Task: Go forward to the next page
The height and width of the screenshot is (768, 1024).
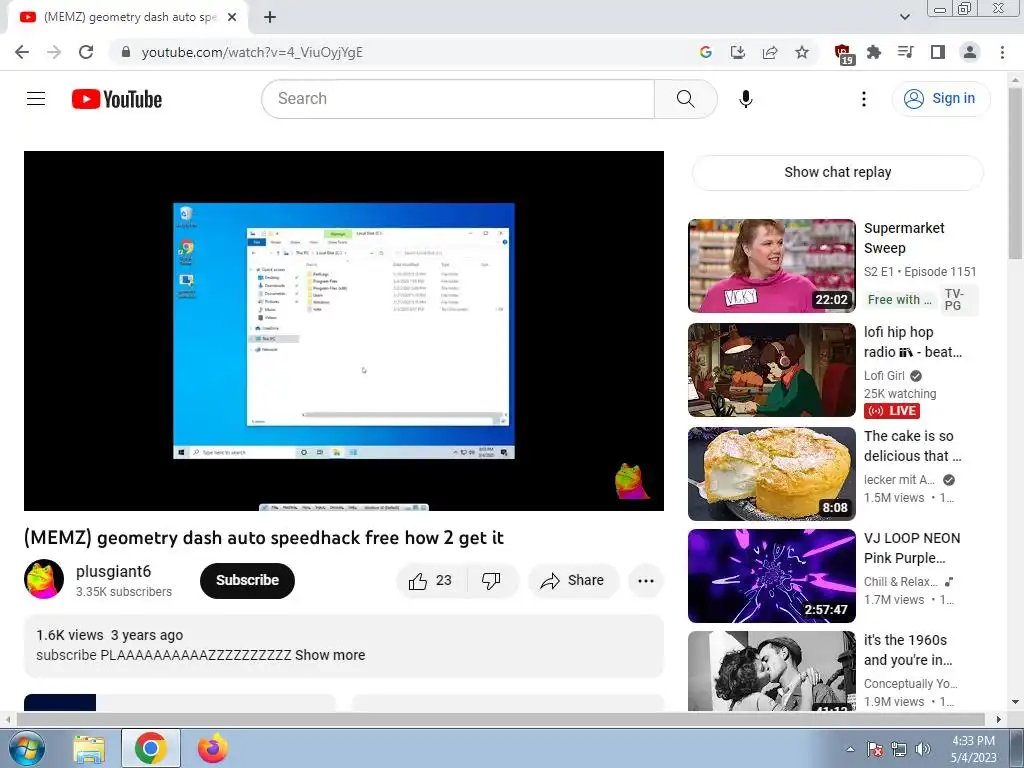Action: tap(54, 52)
